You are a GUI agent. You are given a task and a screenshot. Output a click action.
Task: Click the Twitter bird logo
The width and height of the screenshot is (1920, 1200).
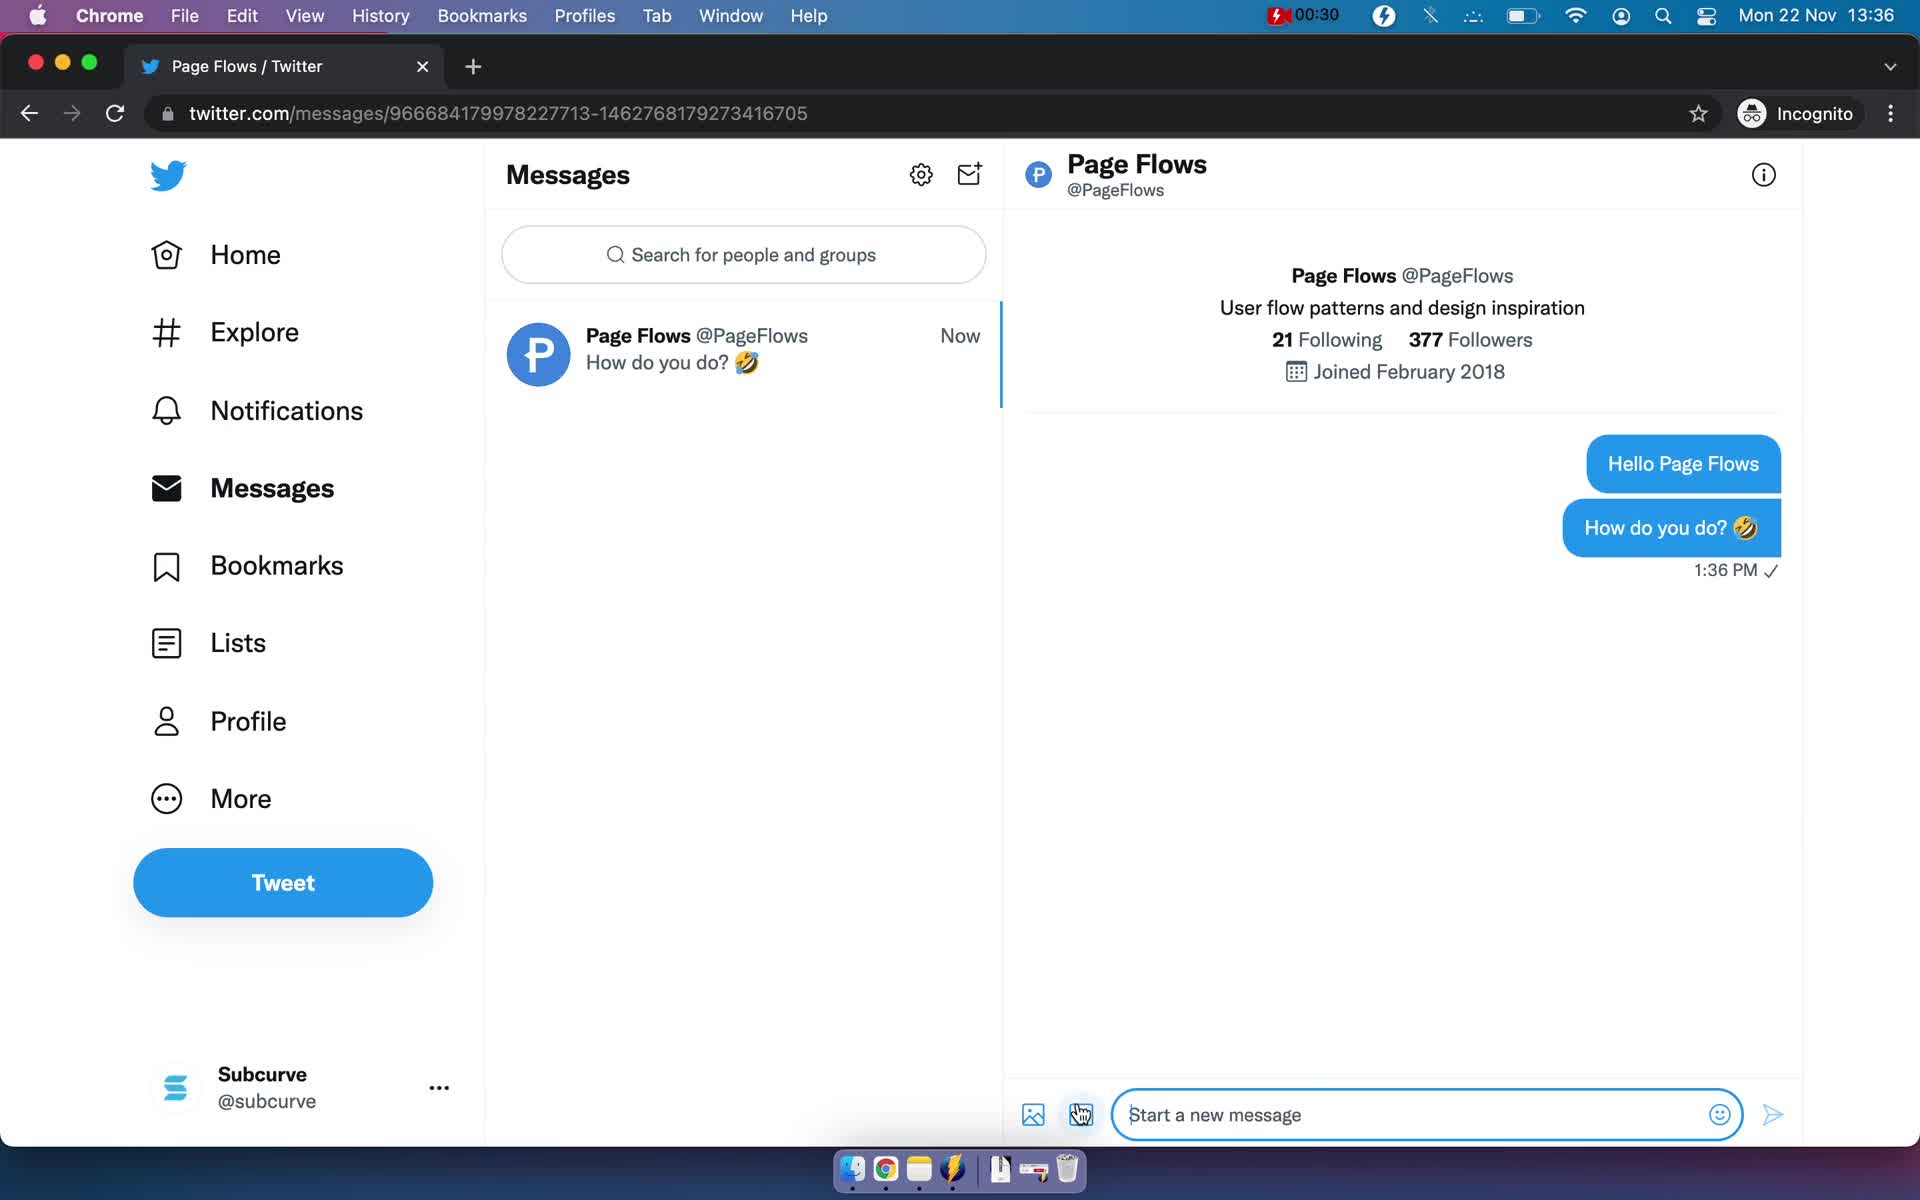point(168,175)
